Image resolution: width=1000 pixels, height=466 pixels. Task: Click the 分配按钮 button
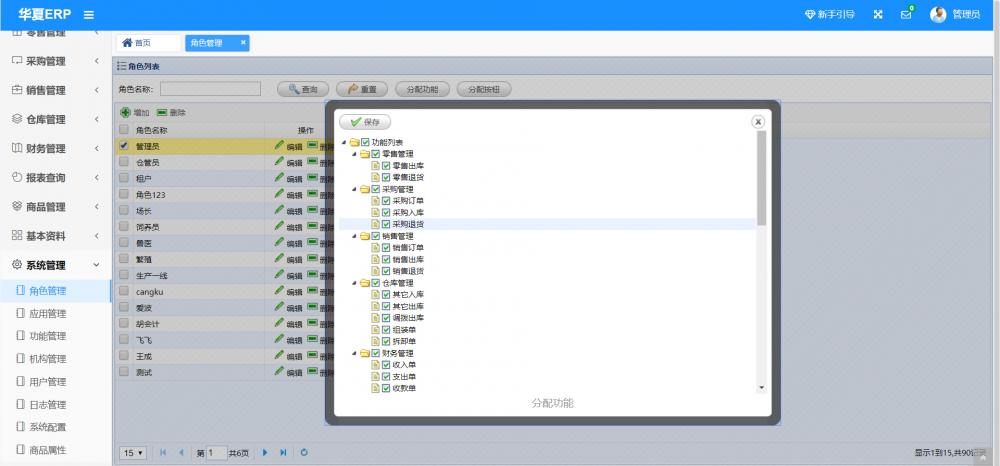point(484,89)
